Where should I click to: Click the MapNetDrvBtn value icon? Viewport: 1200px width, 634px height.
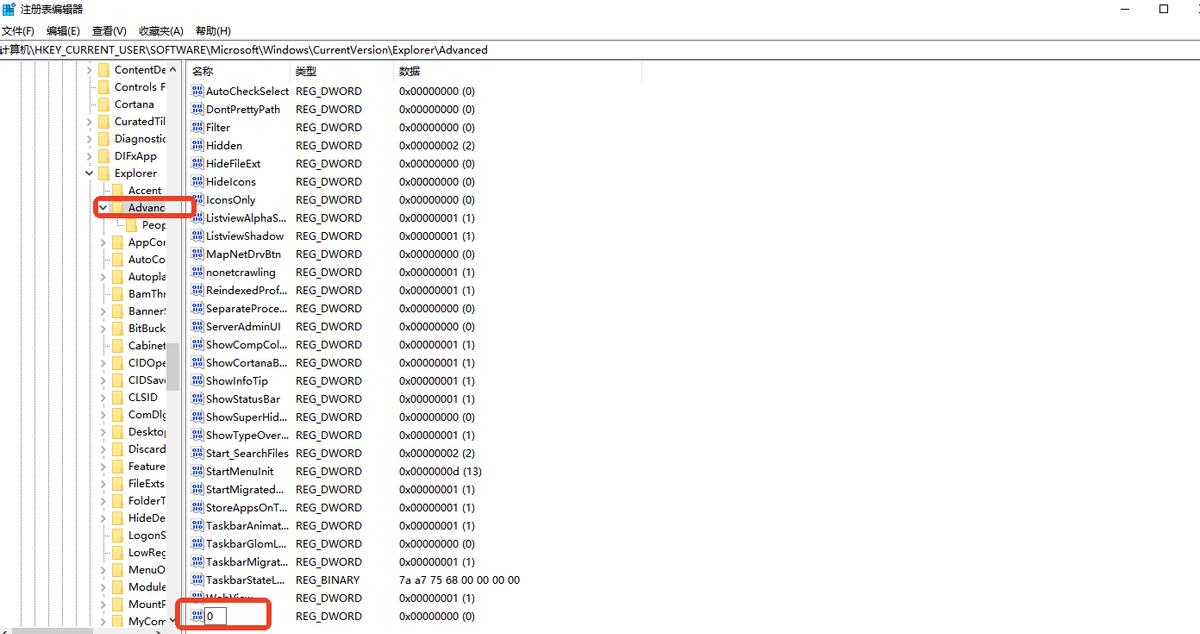[x=197, y=254]
